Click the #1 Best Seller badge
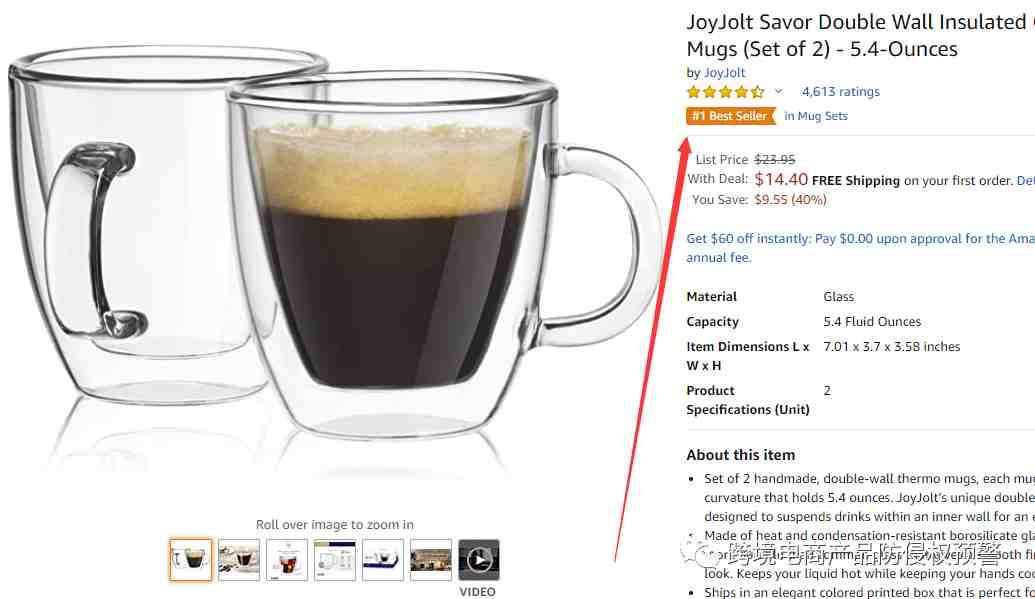The width and height of the screenshot is (1035, 599). [731, 116]
